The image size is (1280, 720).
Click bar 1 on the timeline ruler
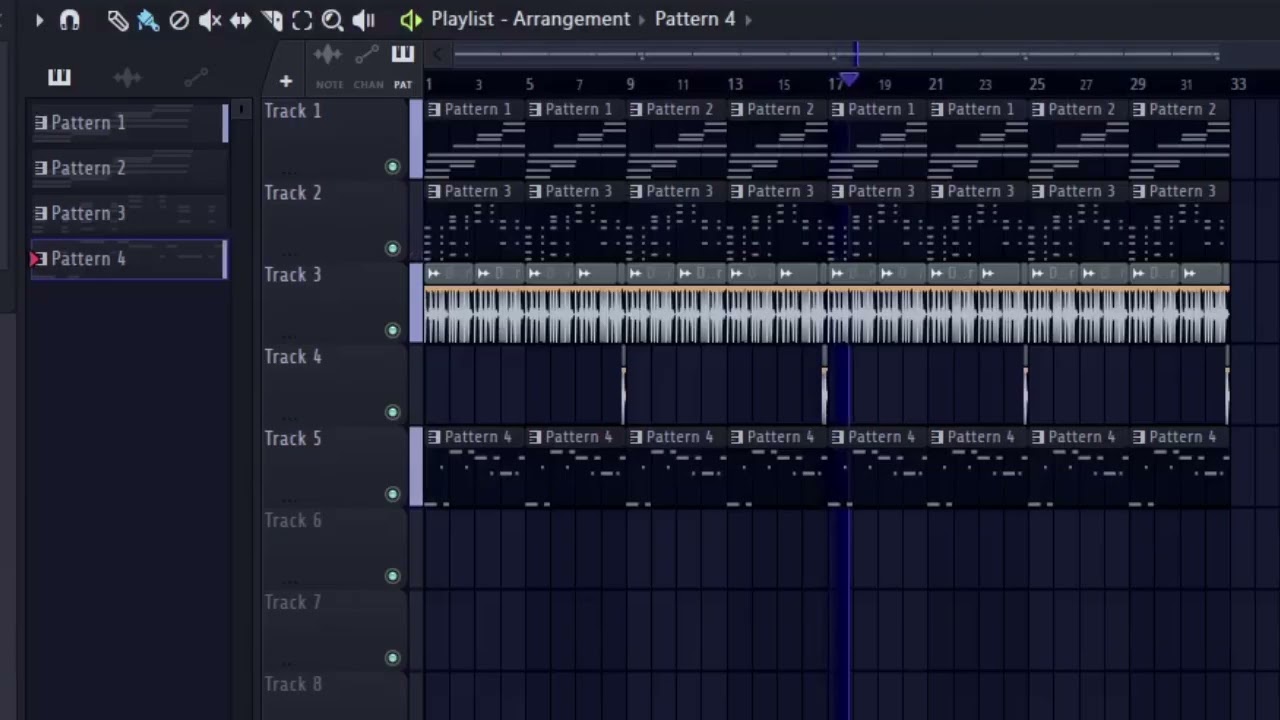[x=429, y=85]
